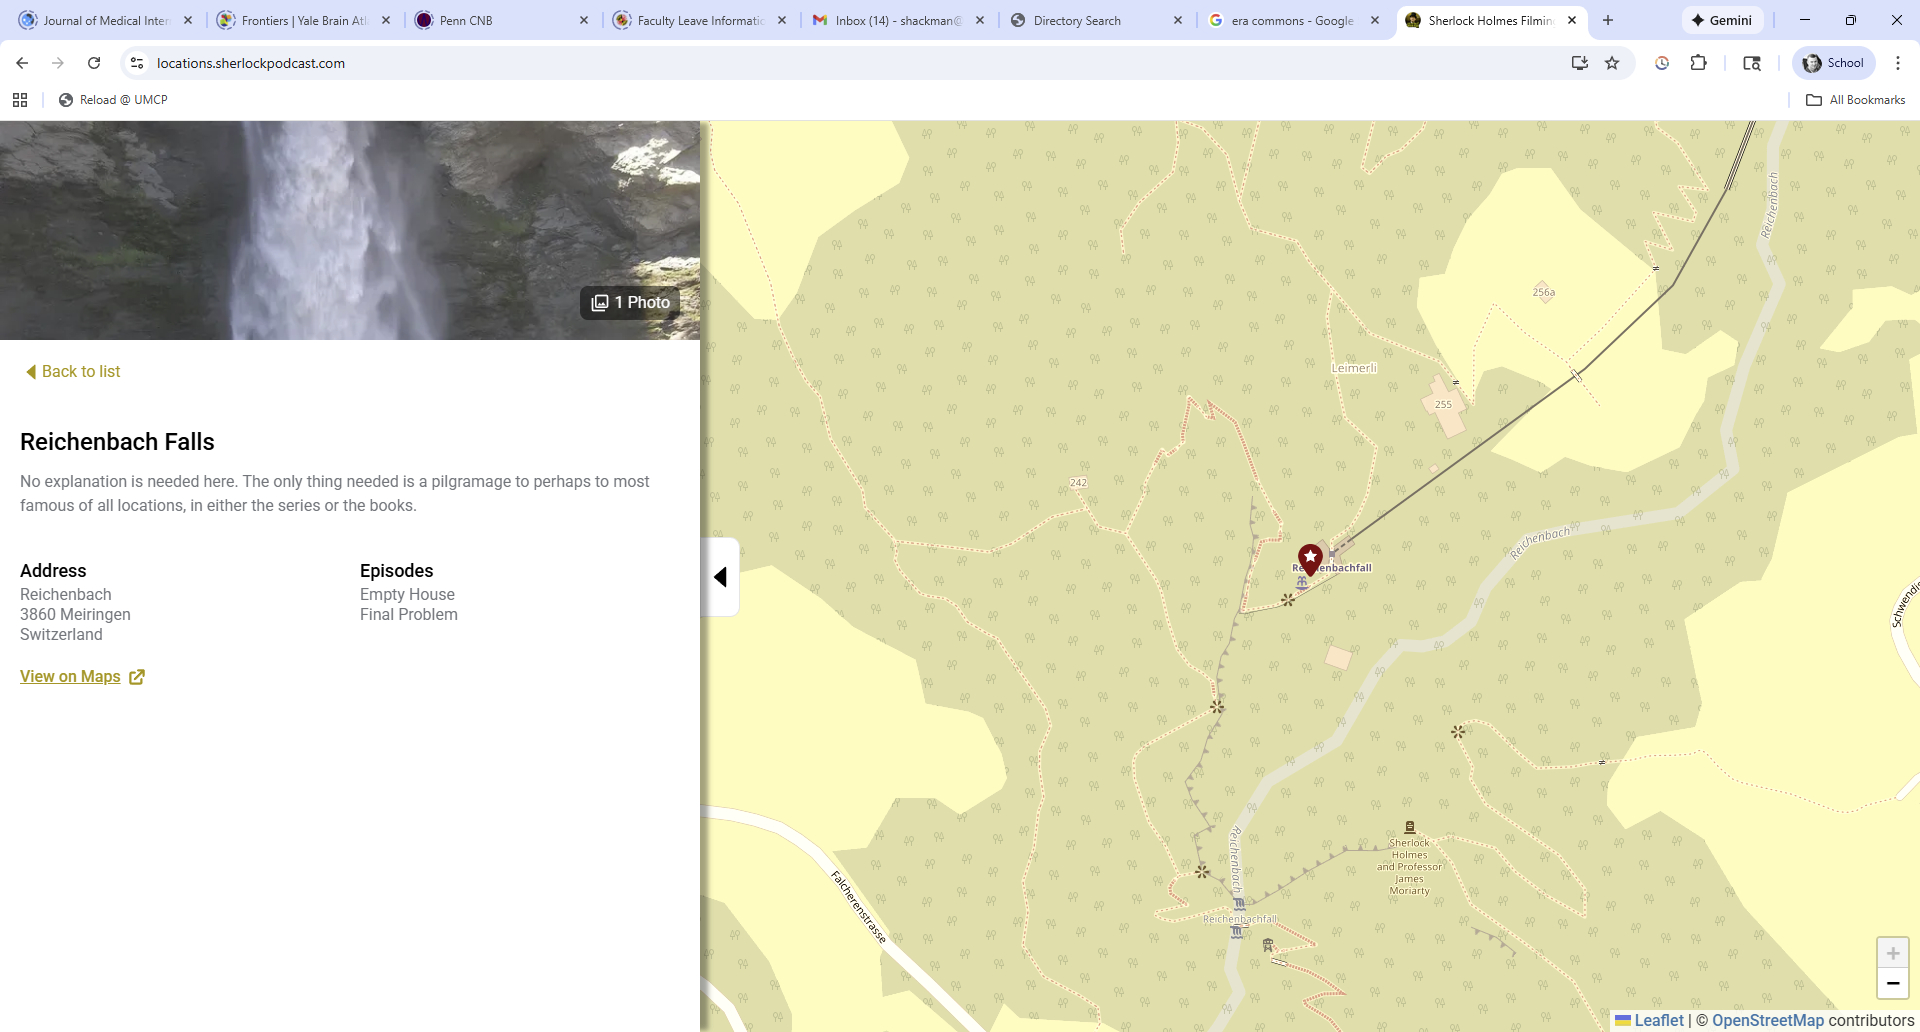Open the 1 Photo gallery button

point(630,302)
